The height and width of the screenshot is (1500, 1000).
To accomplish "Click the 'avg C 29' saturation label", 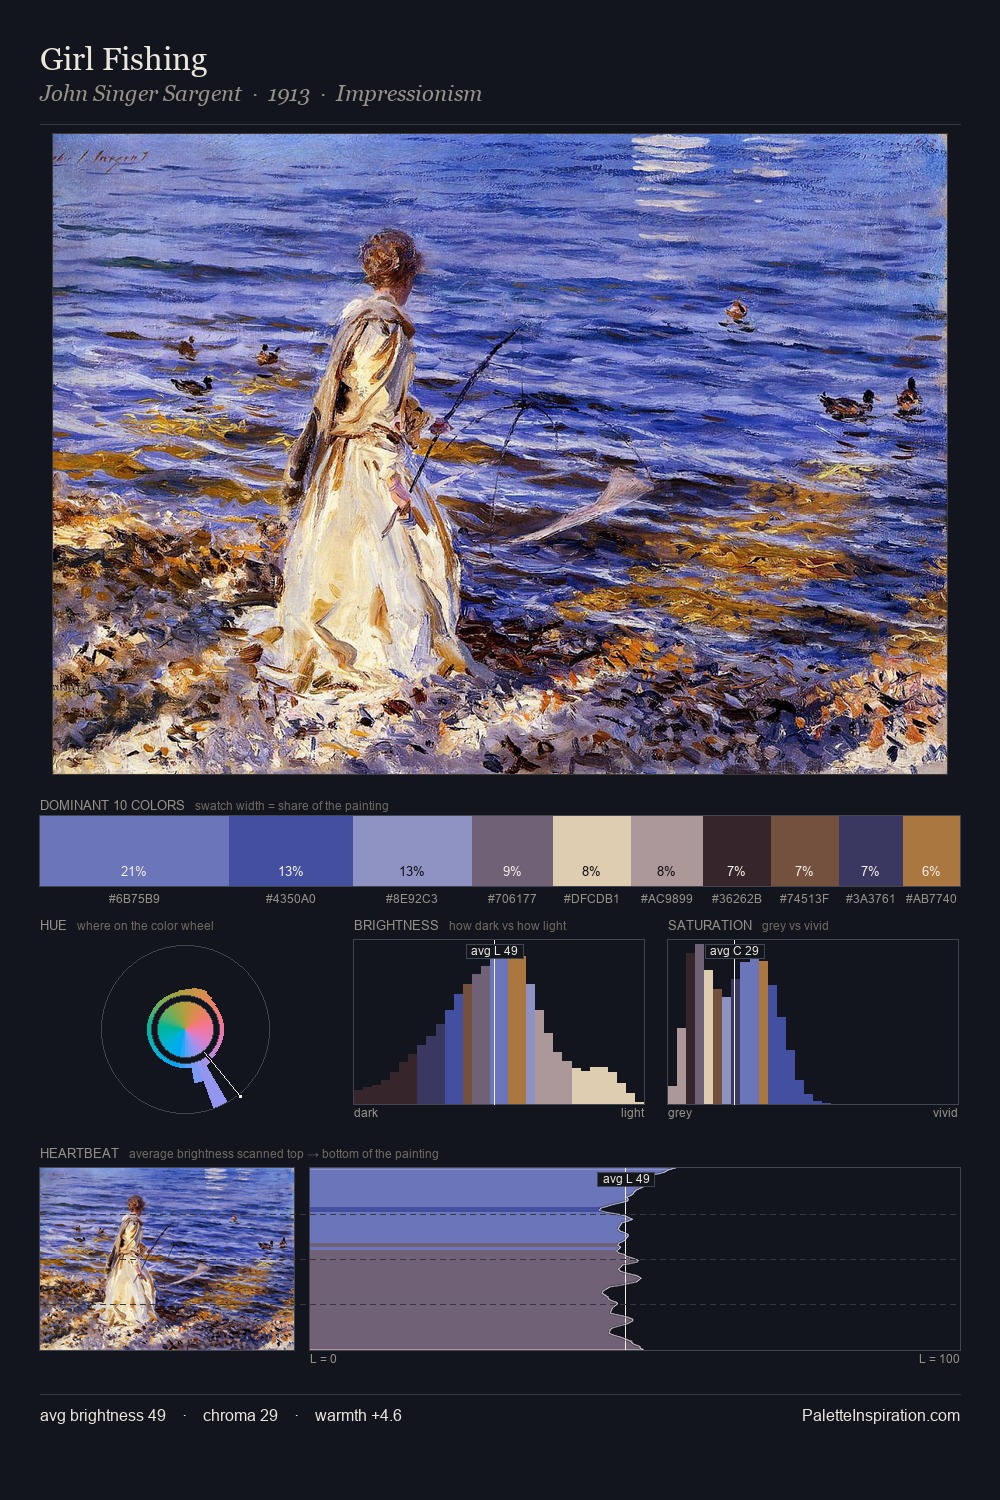I will click(x=735, y=950).
